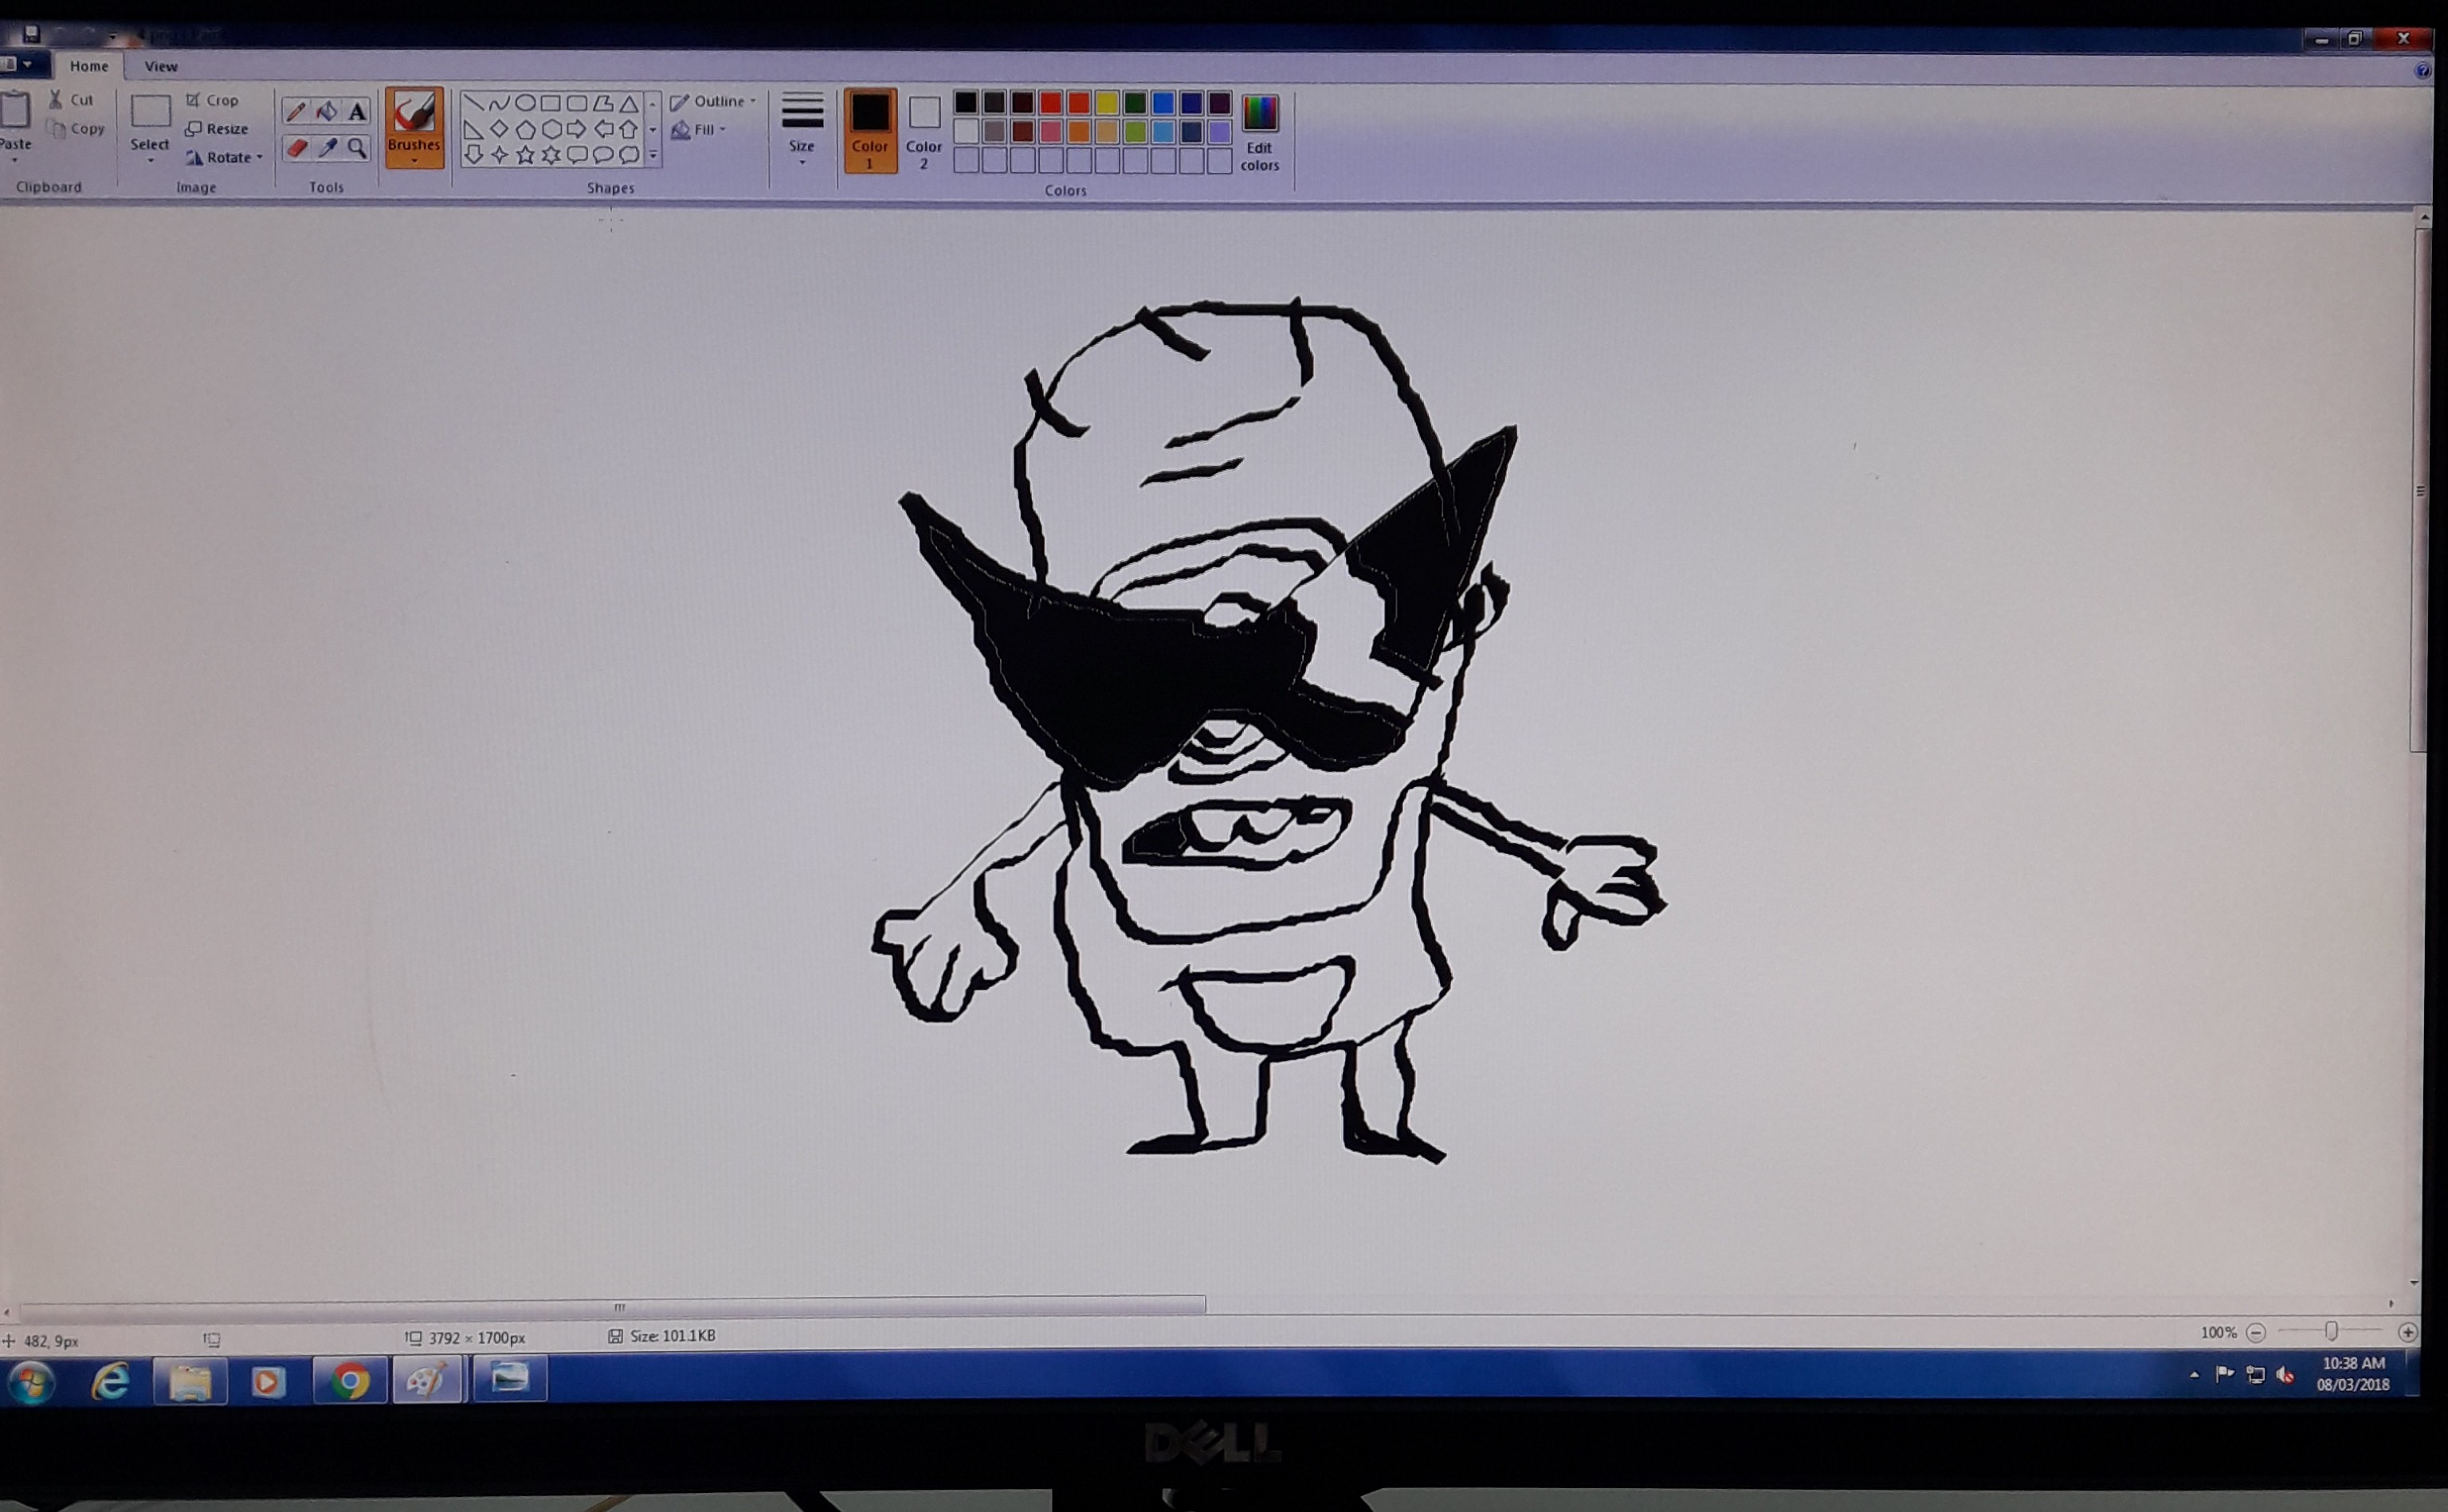Click the "Size: 101.1KB" status text
The width and height of the screenshot is (2448, 1512).
tap(673, 1336)
